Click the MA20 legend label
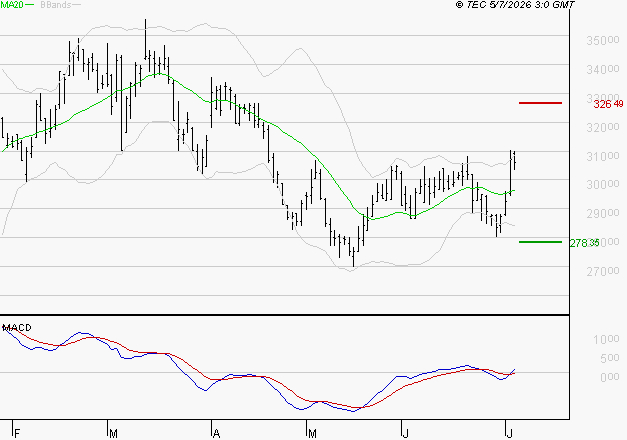 coord(12,5)
